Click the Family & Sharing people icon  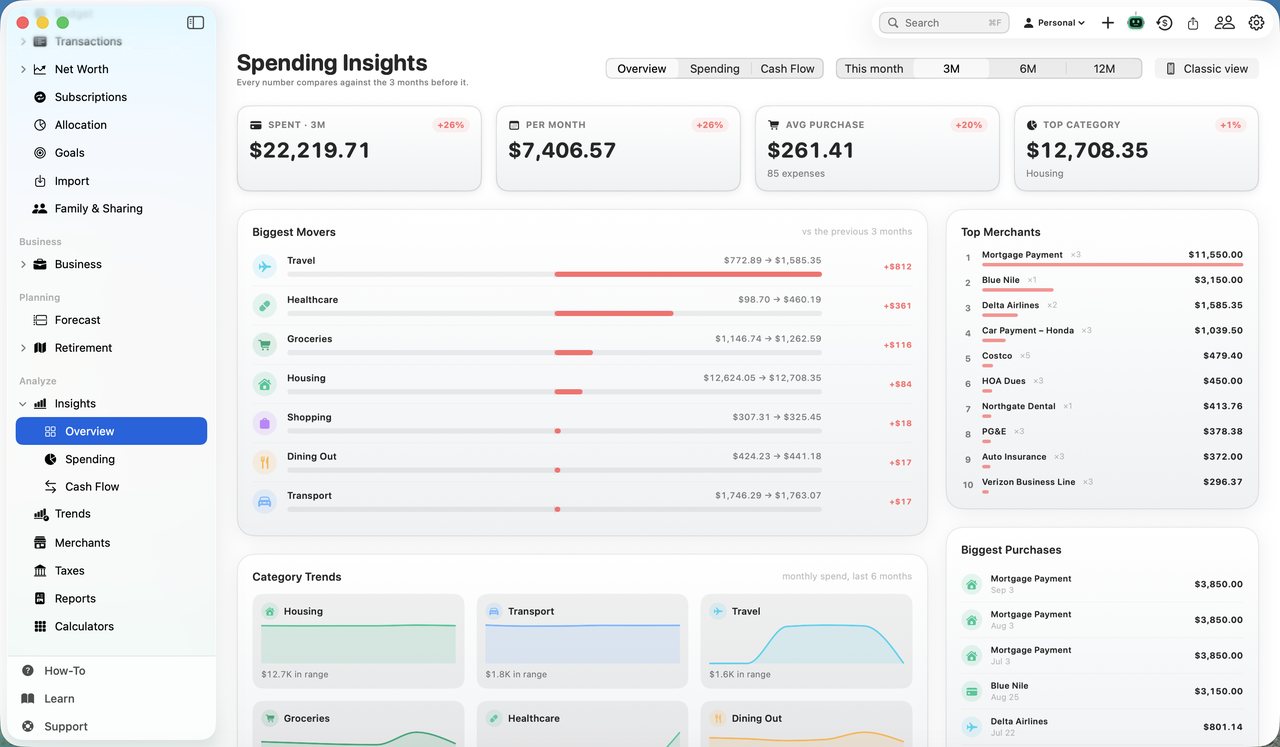point(40,209)
